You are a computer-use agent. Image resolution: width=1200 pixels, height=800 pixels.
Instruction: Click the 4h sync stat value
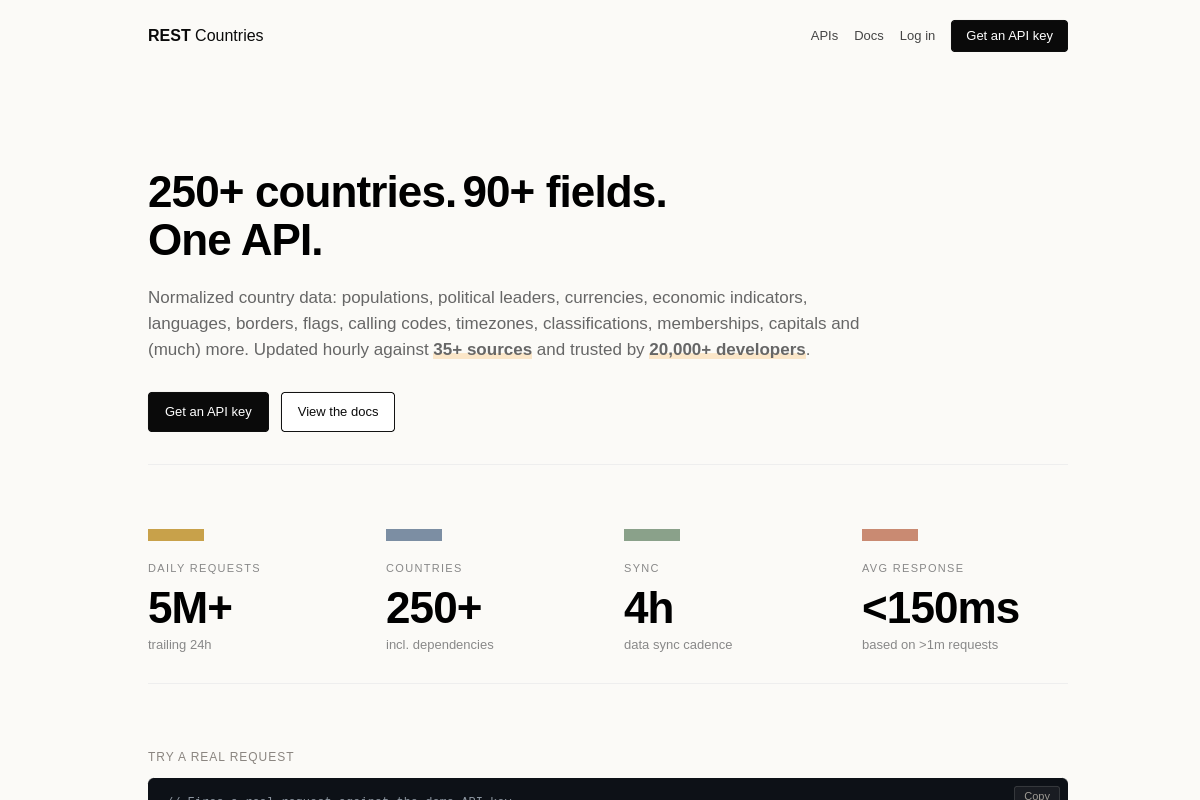(x=649, y=608)
